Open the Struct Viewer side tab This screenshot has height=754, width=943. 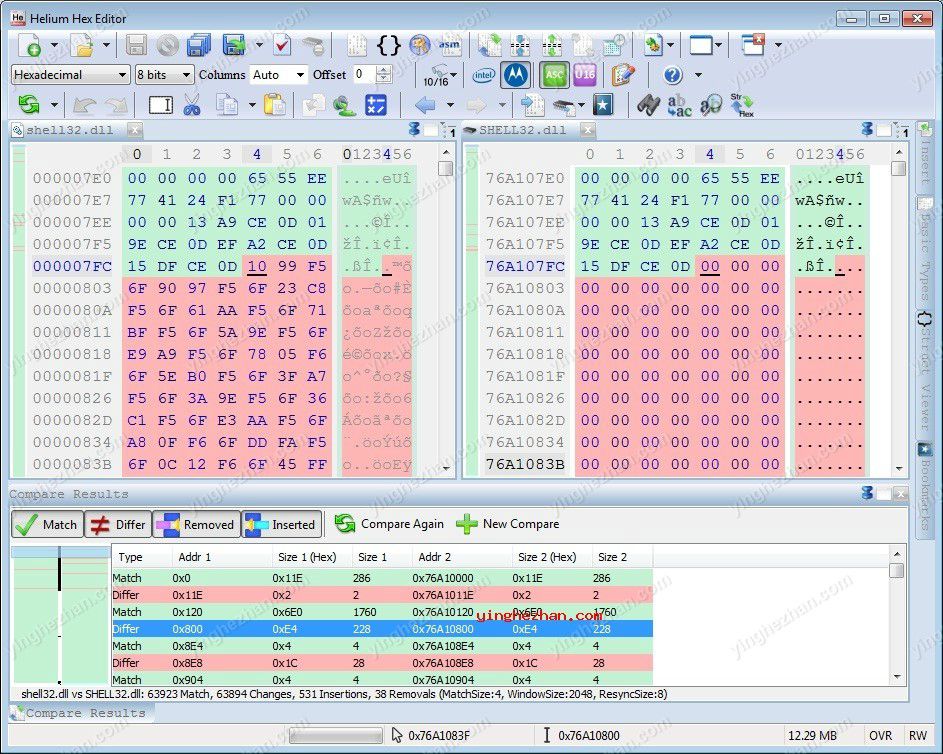click(x=925, y=370)
